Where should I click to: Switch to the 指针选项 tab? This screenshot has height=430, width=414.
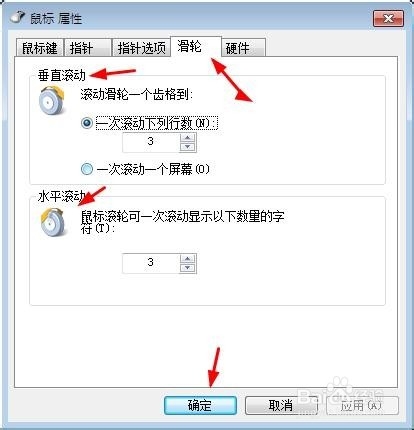pos(141,48)
